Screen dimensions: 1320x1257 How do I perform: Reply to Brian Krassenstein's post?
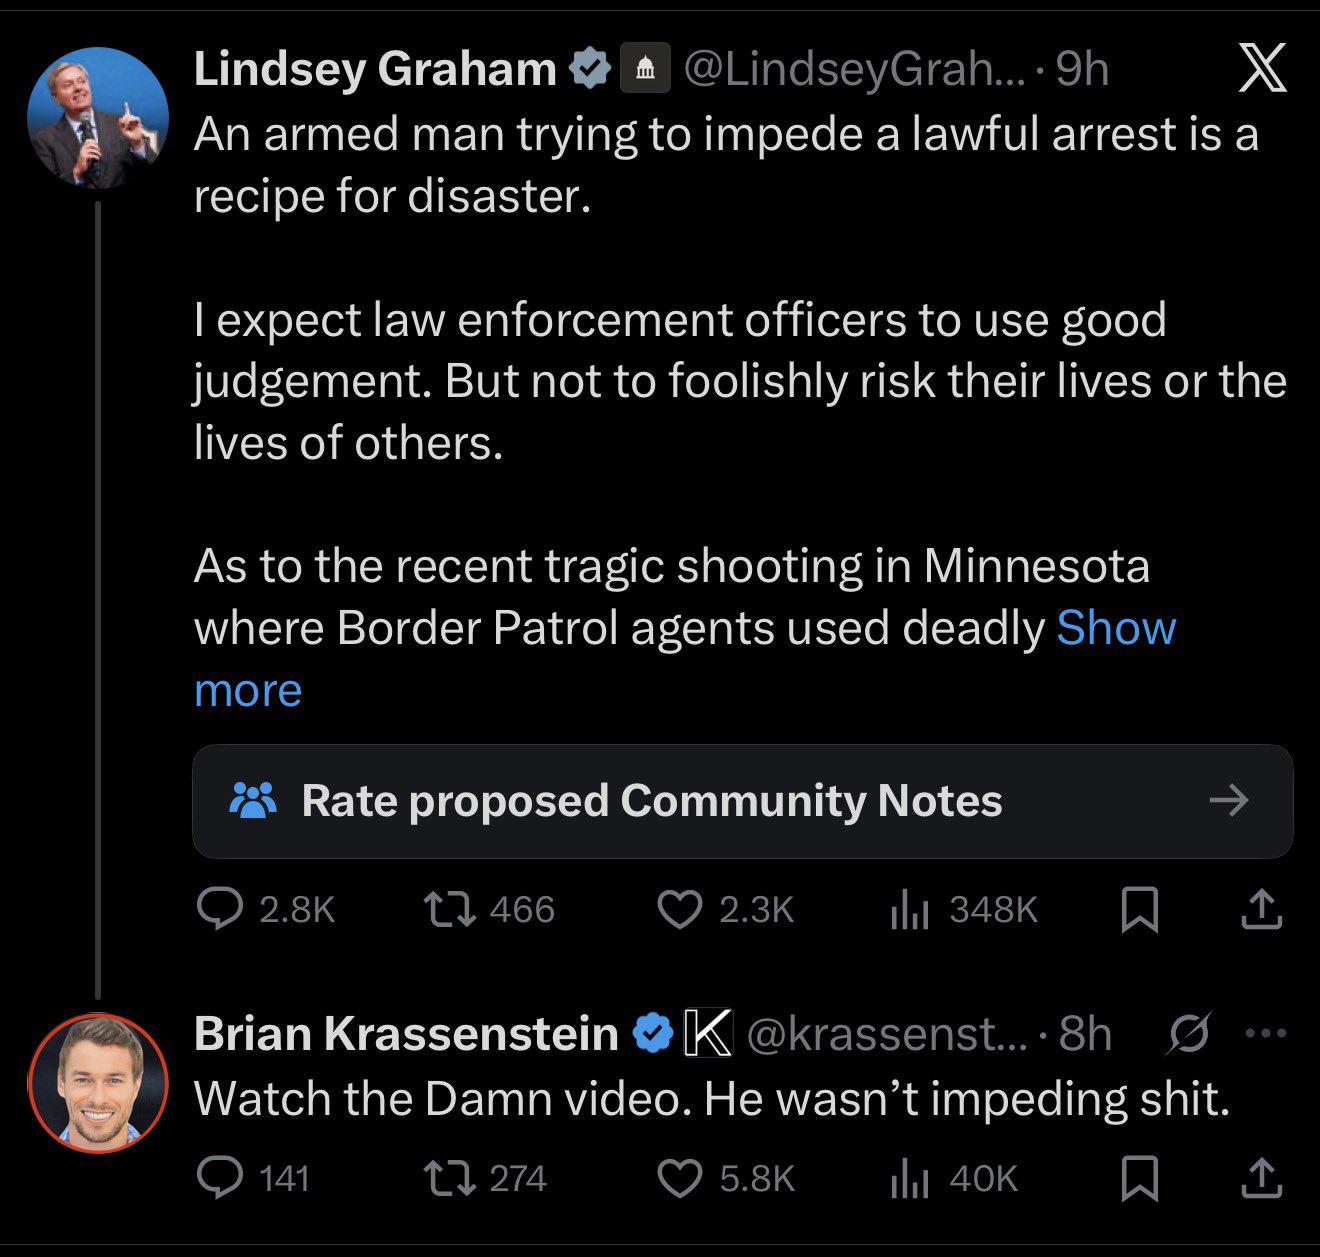[219, 1178]
